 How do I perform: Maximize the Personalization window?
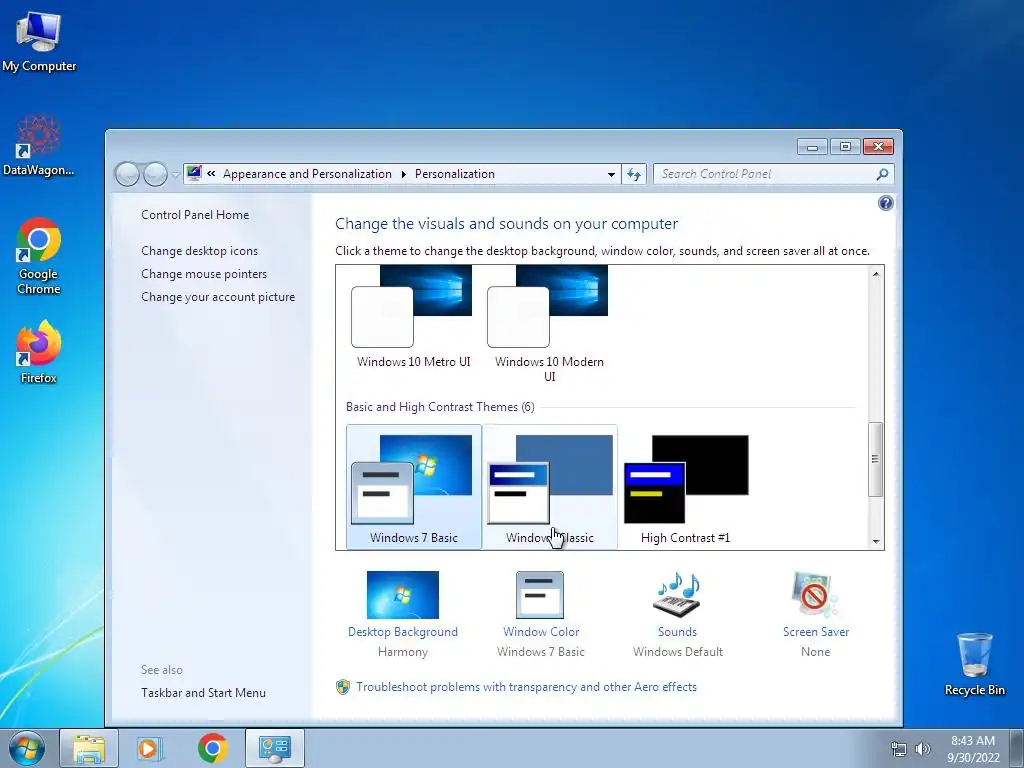coord(845,147)
